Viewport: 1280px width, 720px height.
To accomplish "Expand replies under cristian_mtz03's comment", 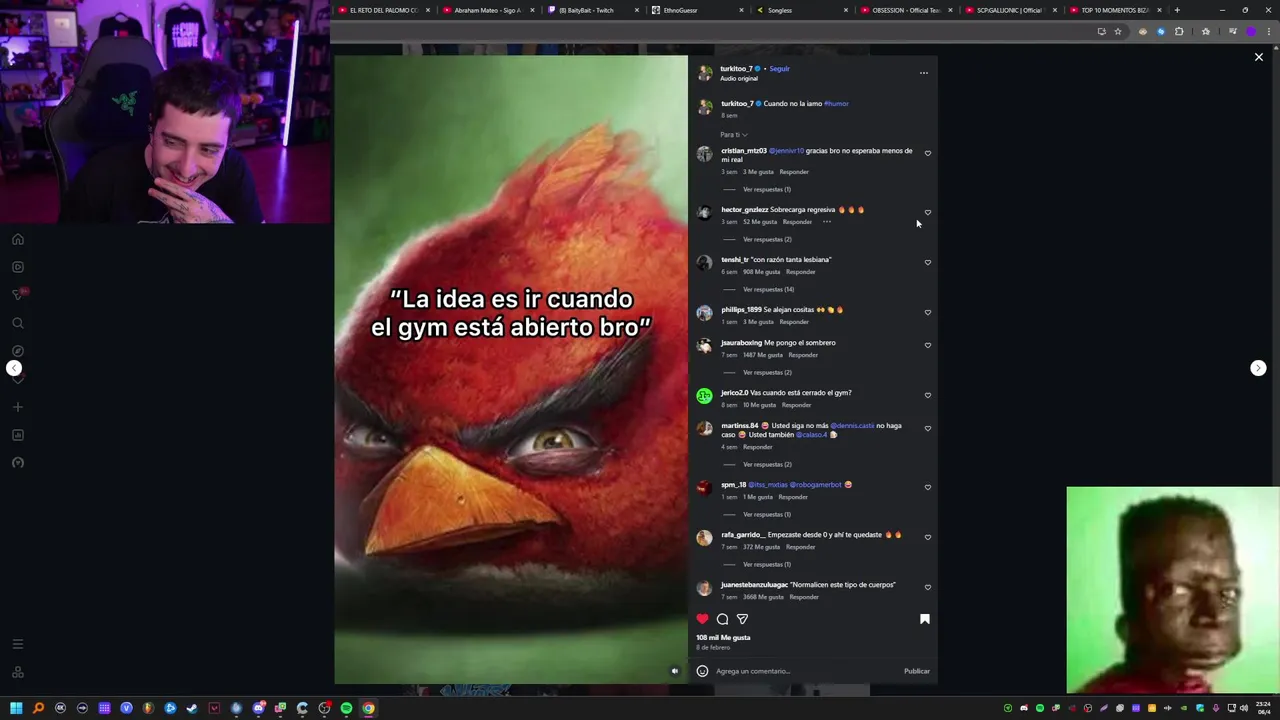I will click(x=766, y=189).
